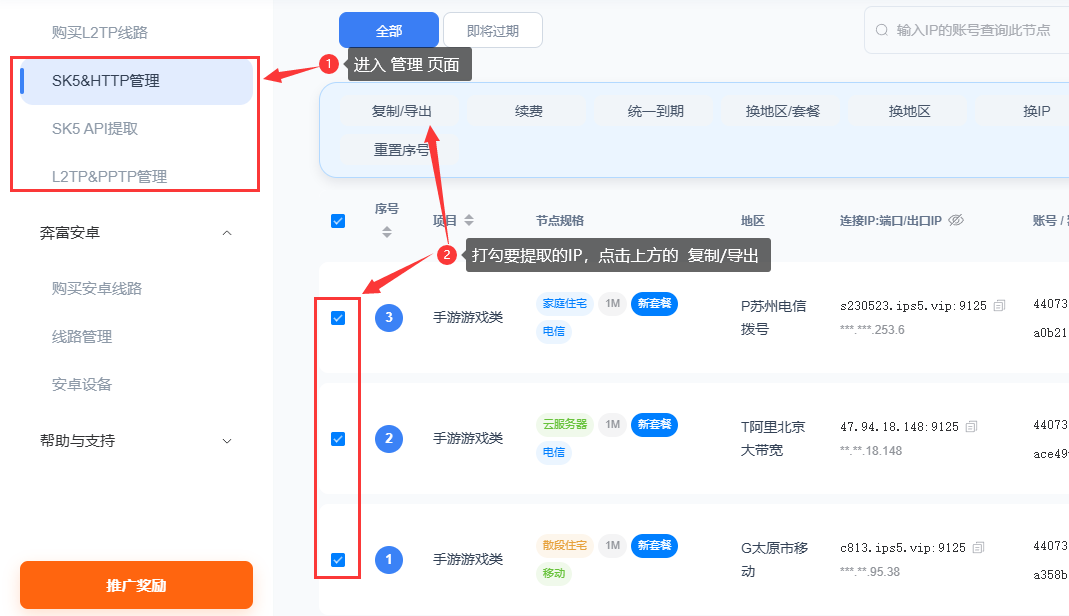
Task: Click 手游游戏类 in row 3
Action: [x=468, y=318]
